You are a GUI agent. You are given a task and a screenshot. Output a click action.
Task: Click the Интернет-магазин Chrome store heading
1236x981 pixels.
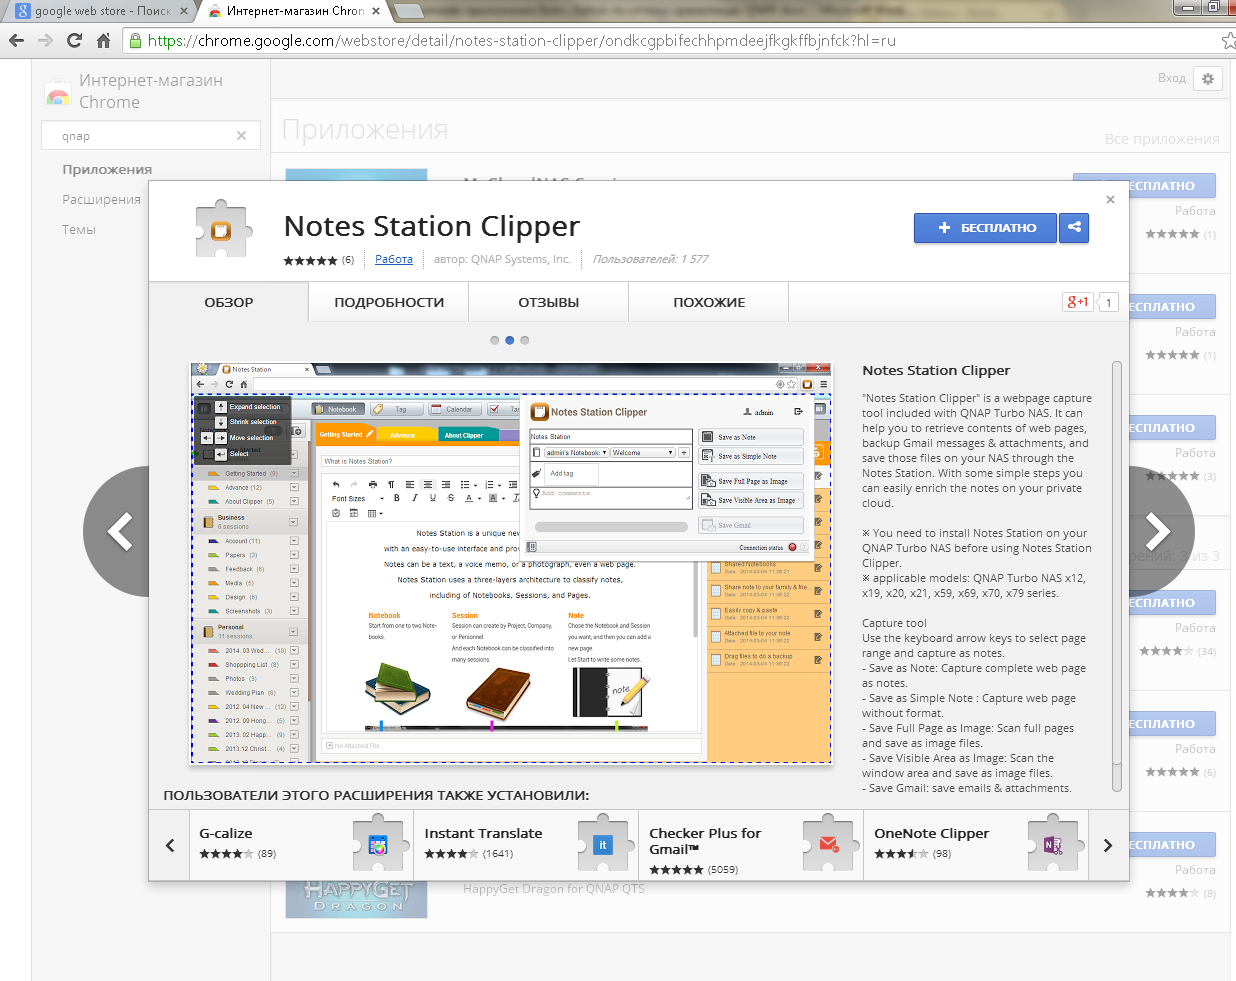[151, 91]
